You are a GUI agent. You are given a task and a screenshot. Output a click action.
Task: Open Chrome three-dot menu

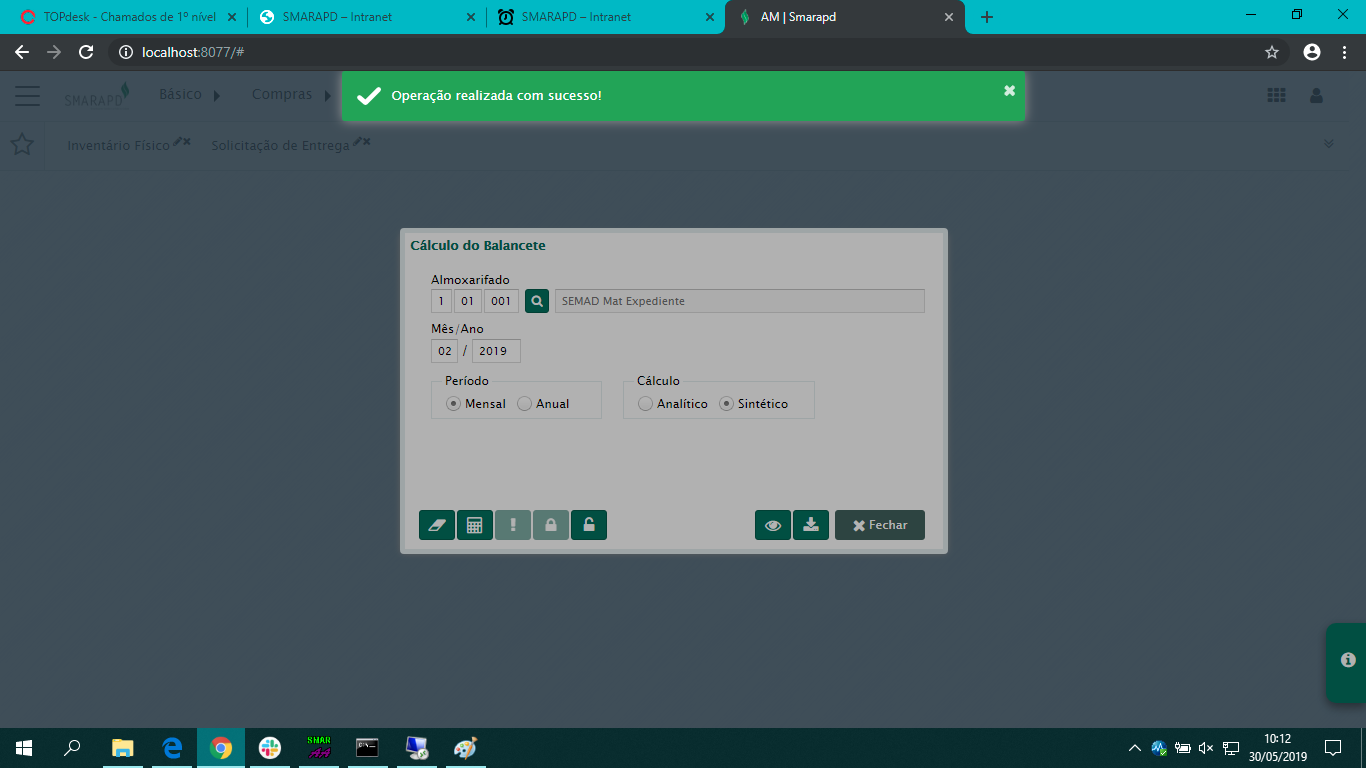[x=1345, y=52]
